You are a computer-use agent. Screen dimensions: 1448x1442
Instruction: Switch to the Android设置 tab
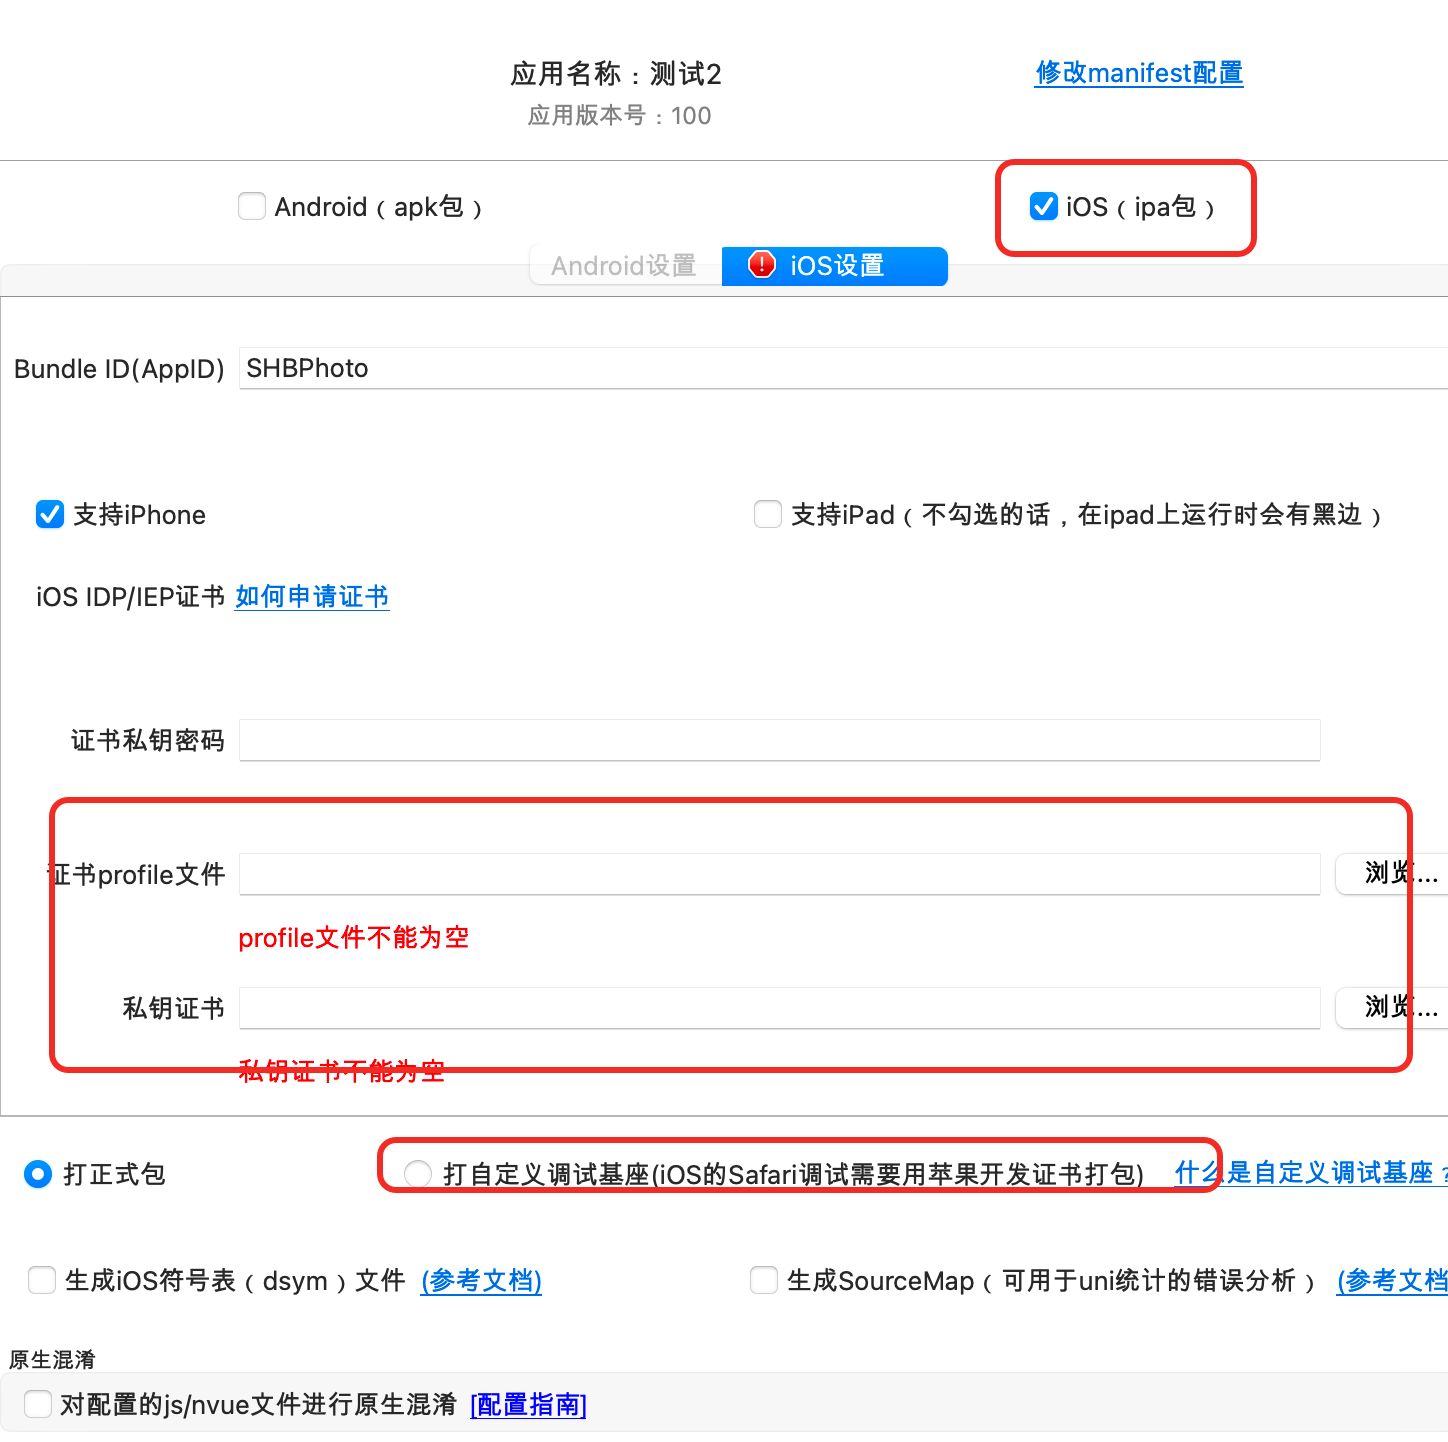(x=624, y=266)
